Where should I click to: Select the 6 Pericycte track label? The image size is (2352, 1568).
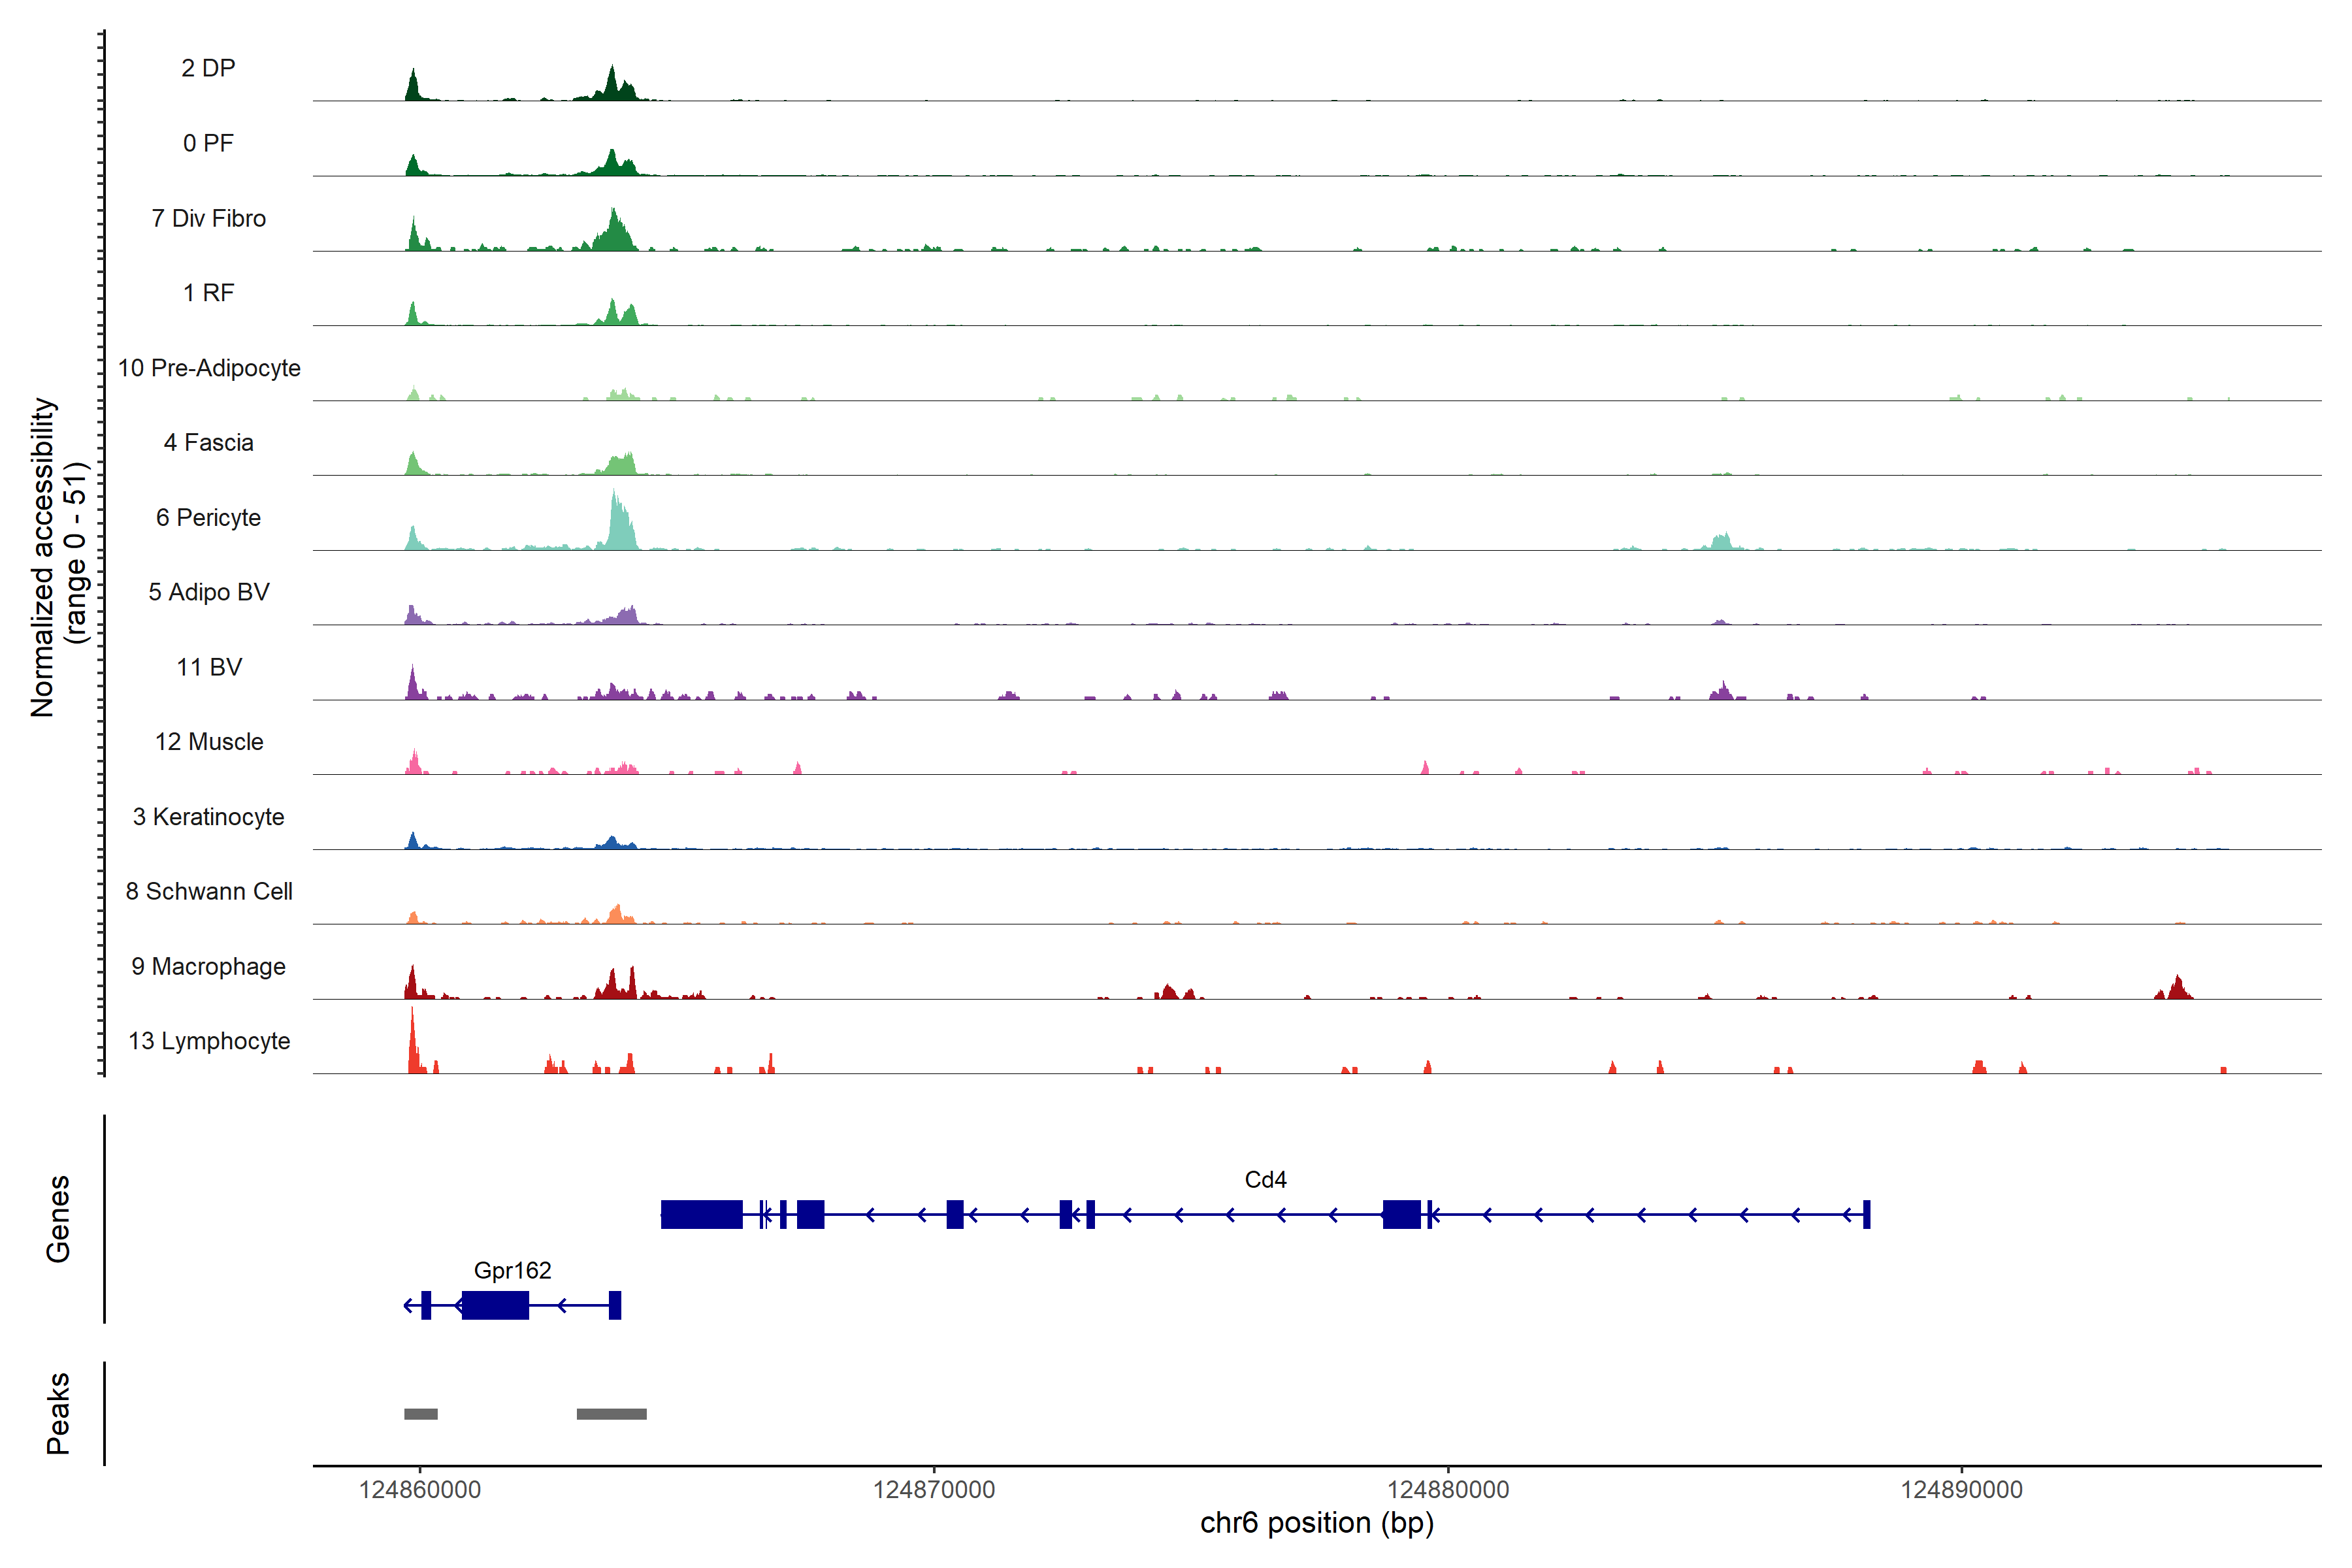pos(208,518)
